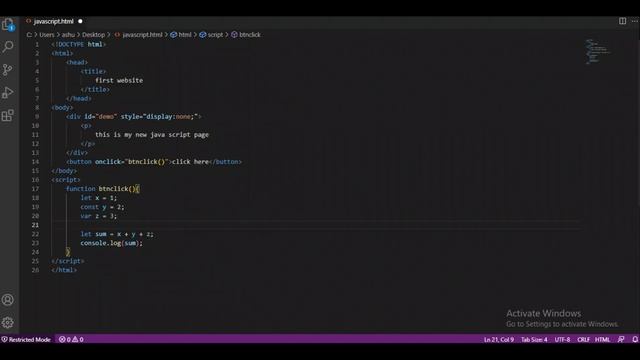Click the closing </script> tag on line 25
Image resolution: width=640 pixels, height=360 pixels.
tap(68, 261)
